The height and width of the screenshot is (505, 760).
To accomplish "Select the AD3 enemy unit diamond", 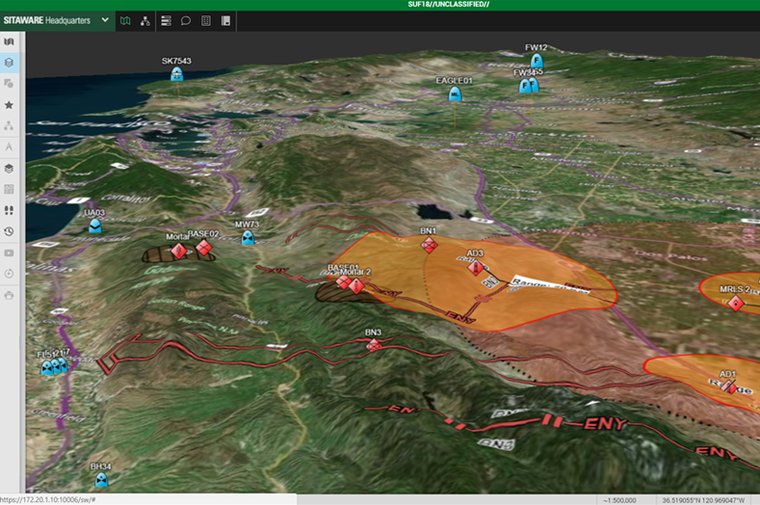I will 476,267.
